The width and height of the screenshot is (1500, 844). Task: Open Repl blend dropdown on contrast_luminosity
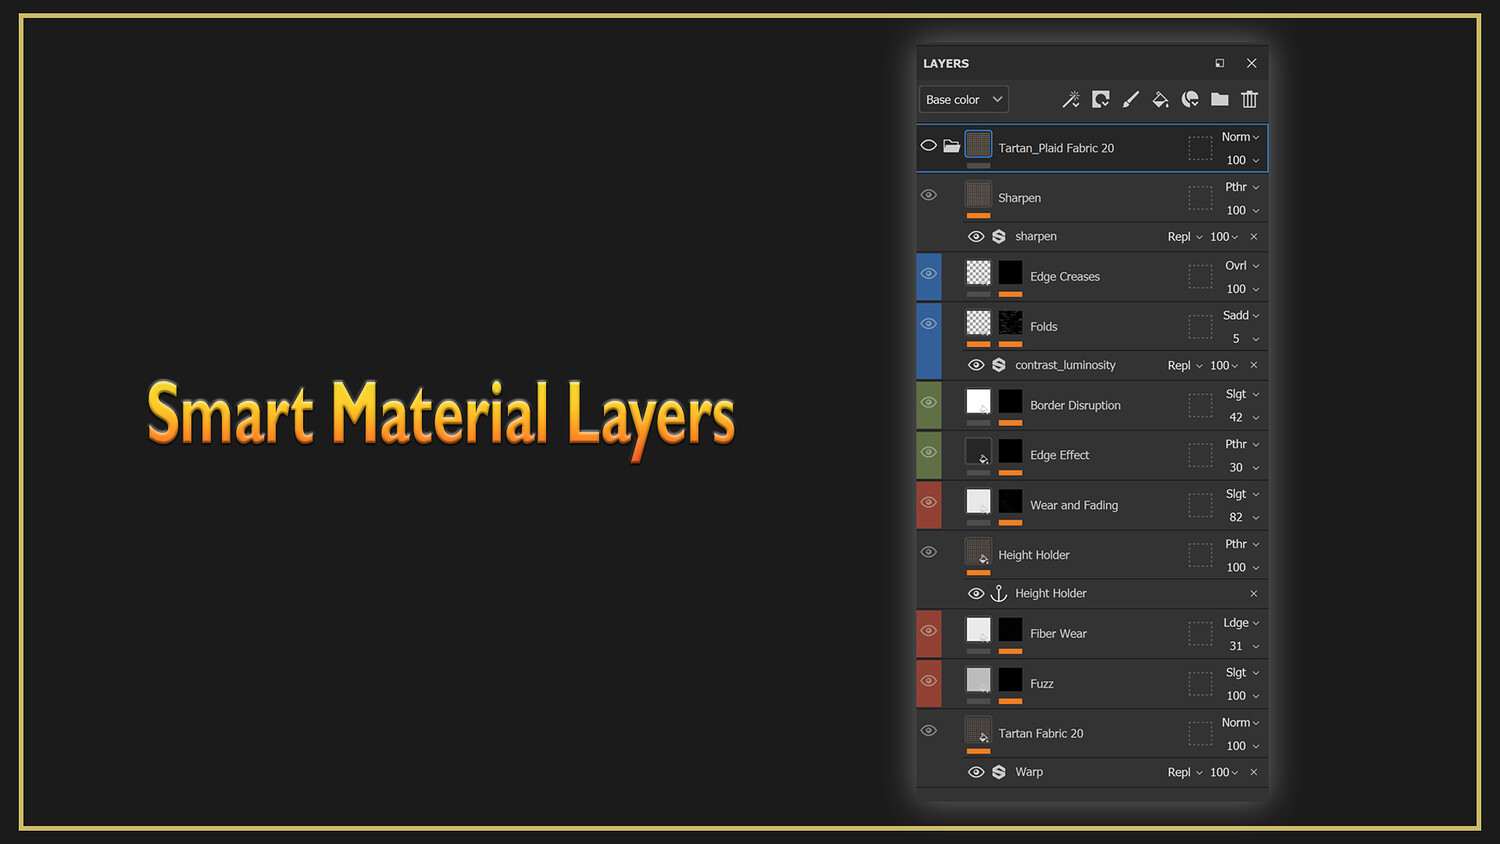(x=1185, y=365)
